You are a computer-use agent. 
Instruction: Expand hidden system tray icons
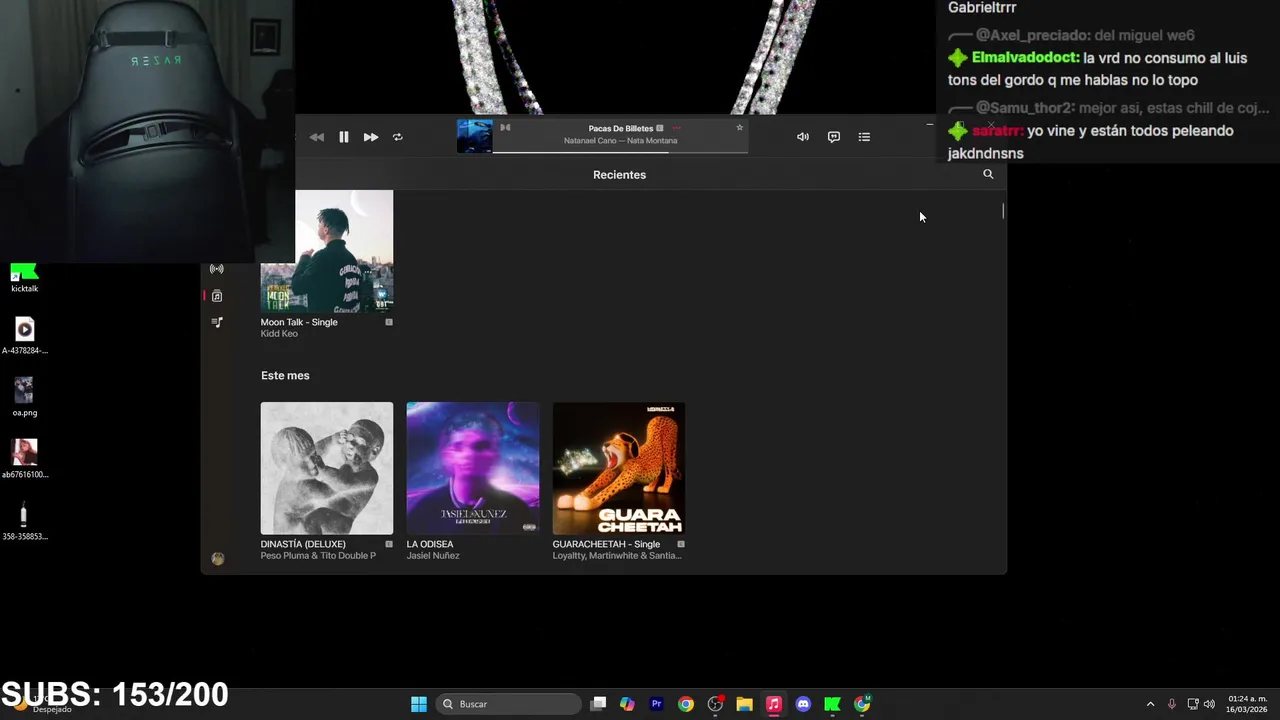(x=1150, y=704)
